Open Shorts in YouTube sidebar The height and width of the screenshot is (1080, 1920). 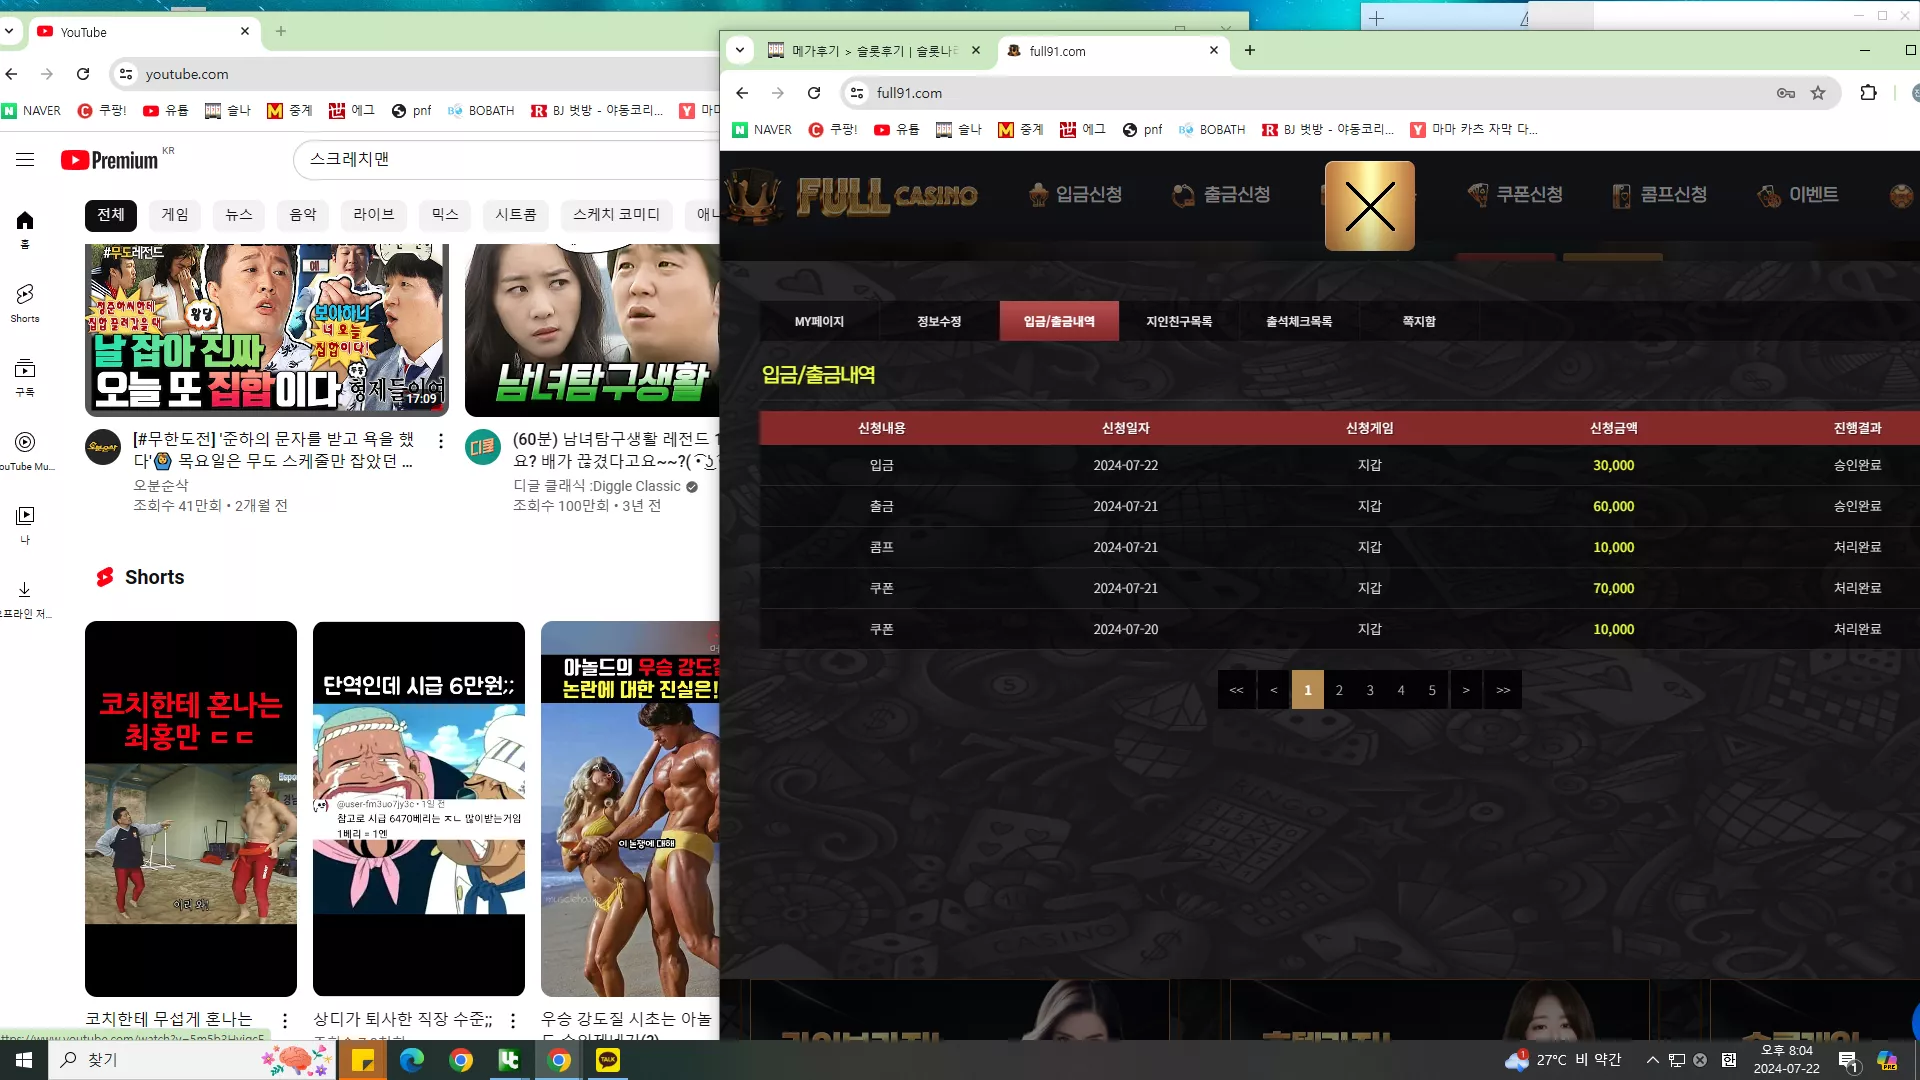[25, 303]
